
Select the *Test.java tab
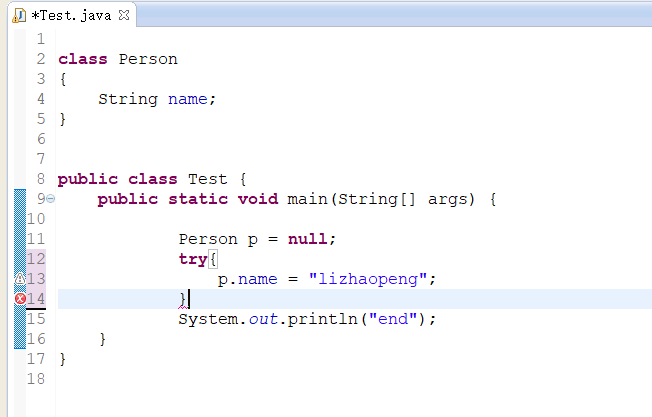[x=71, y=15]
